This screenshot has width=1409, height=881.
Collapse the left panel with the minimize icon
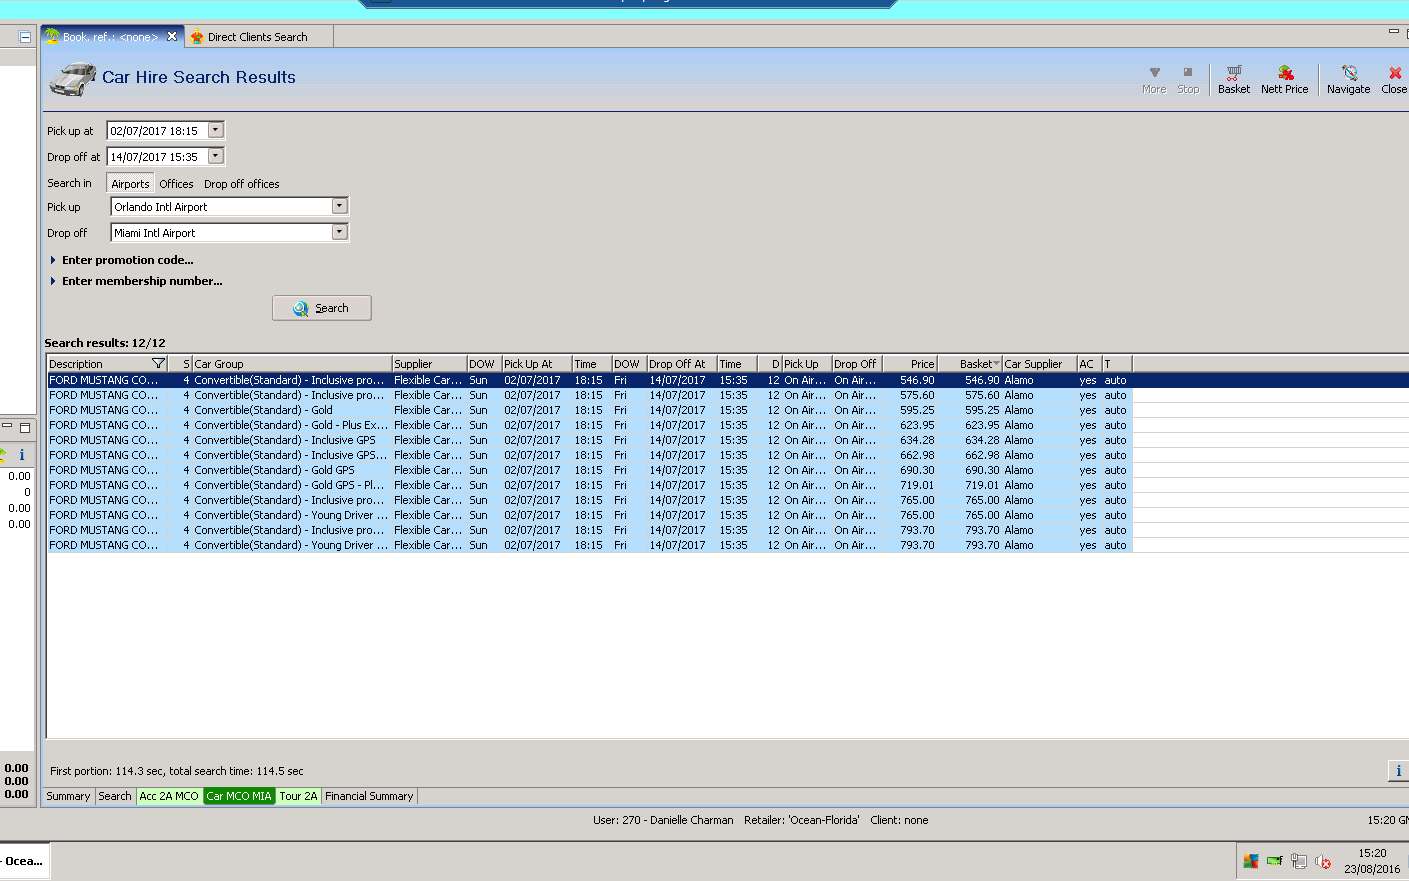(25, 37)
